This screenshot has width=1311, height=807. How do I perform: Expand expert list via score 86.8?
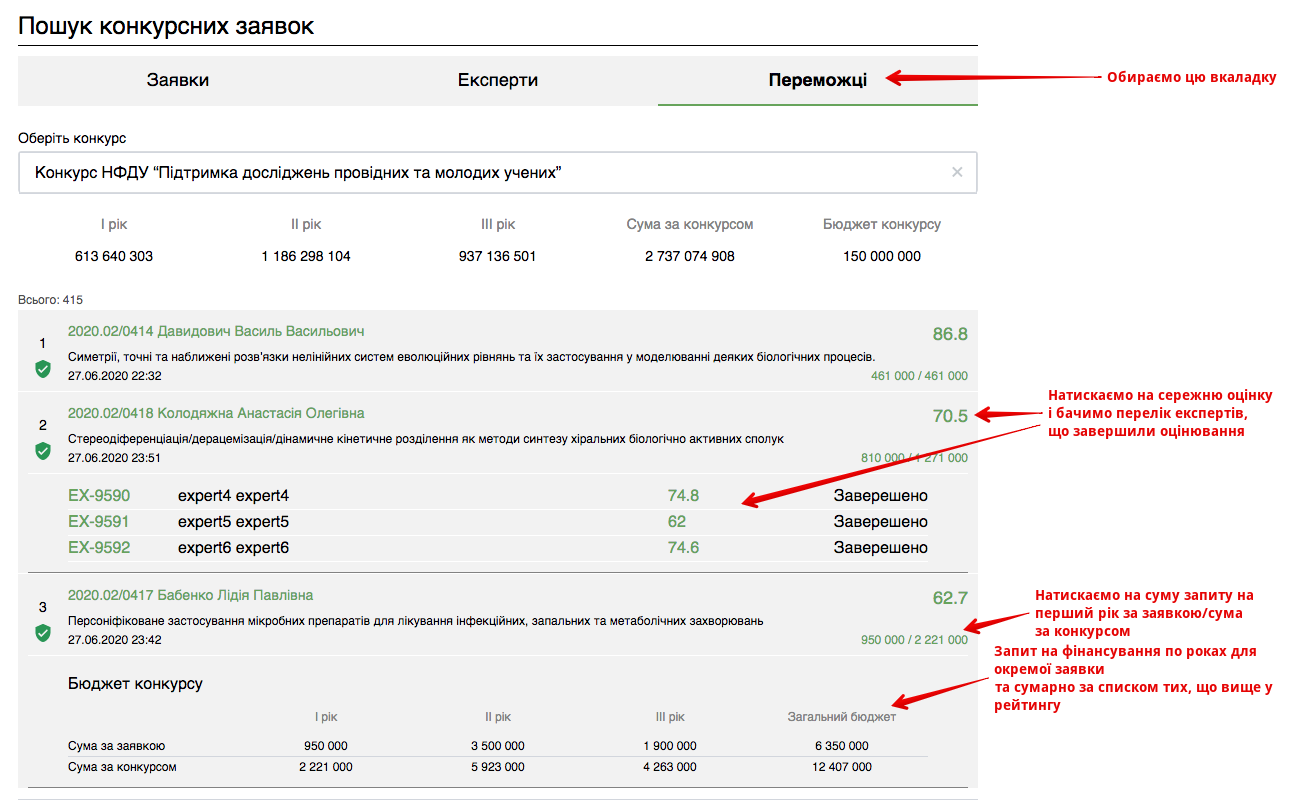[949, 334]
